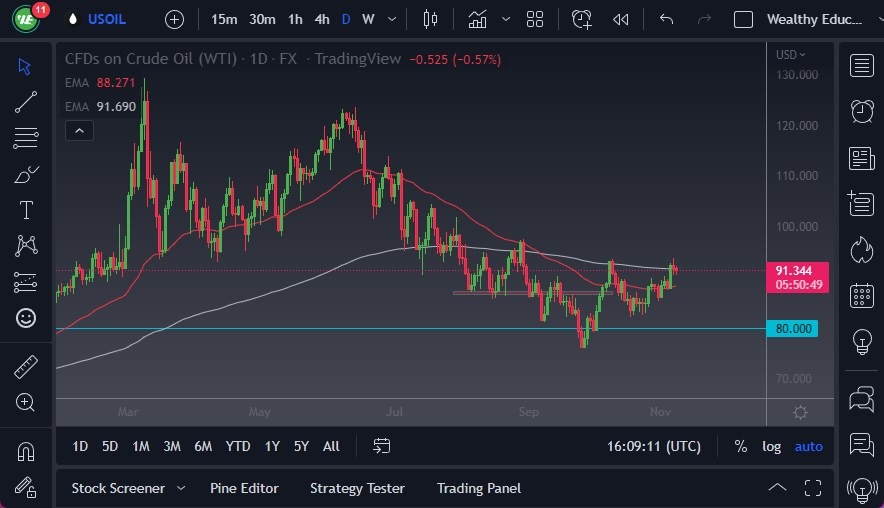
Task: Expand the Stock Screener dropdown arrow
Action: [181, 488]
